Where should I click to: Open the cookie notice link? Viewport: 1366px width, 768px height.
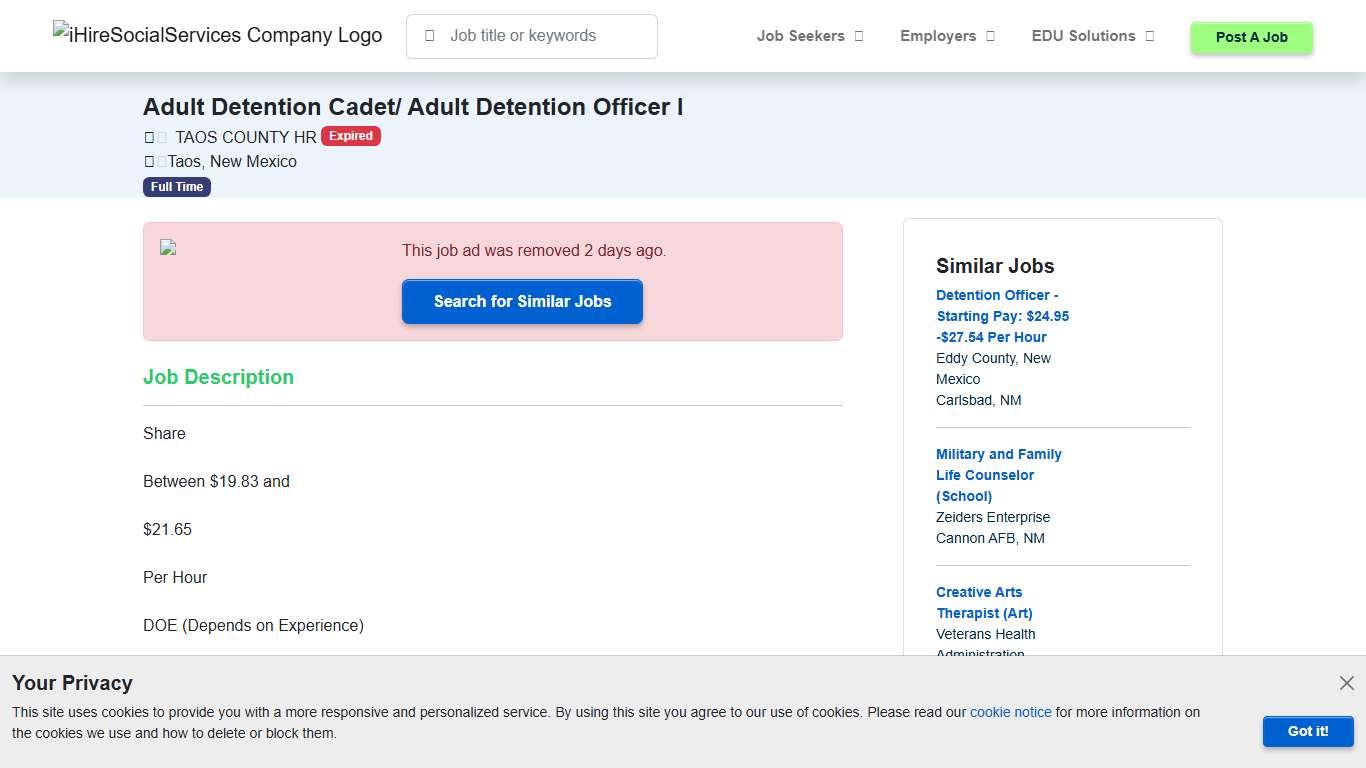click(1010, 712)
